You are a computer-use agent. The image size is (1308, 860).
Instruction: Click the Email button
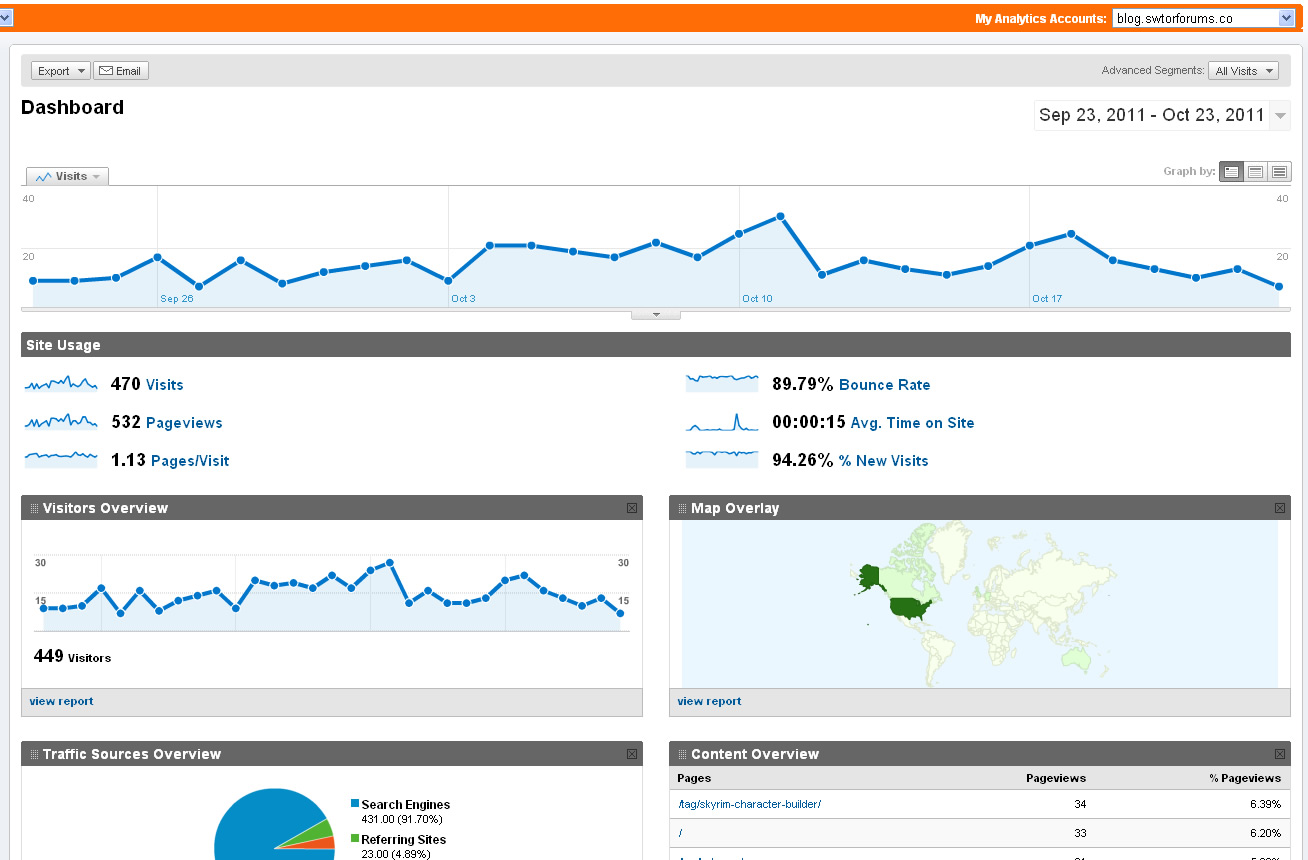tap(121, 71)
